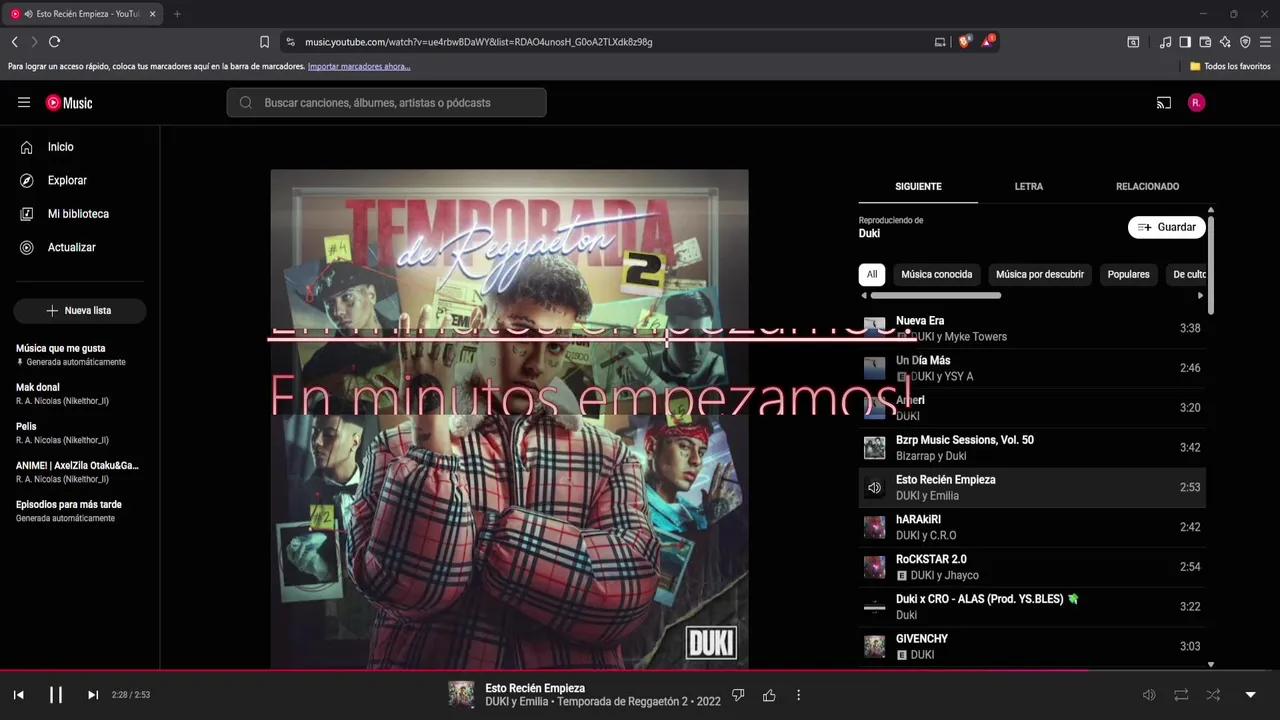Click Bzrp Music Sessions thumbnail
The height and width of the screenshot is (720, 1280).
coord(875,448)
